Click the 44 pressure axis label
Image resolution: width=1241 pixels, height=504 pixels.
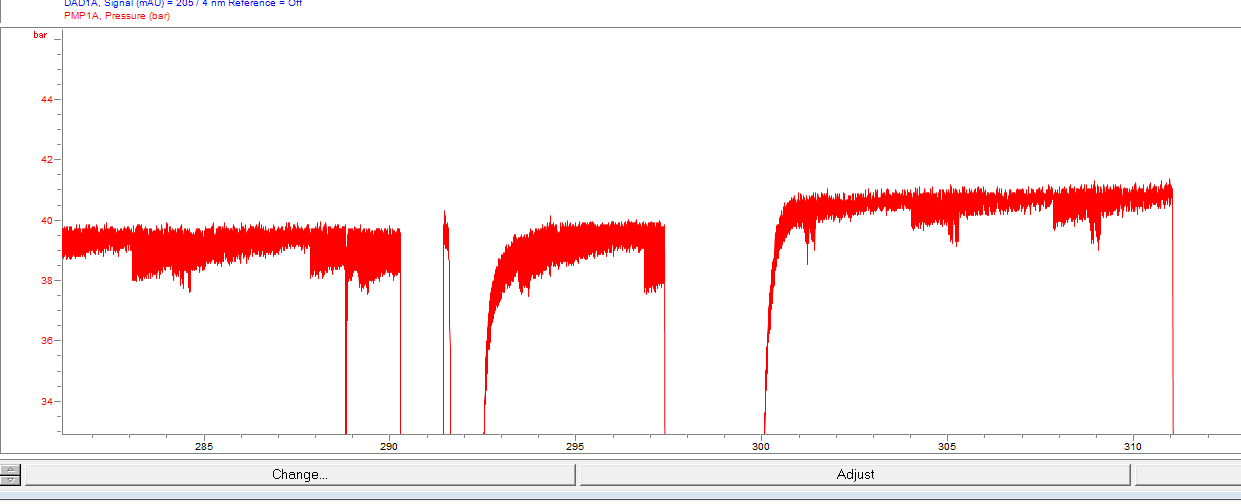pyautogui.click(x=46, y=100)
